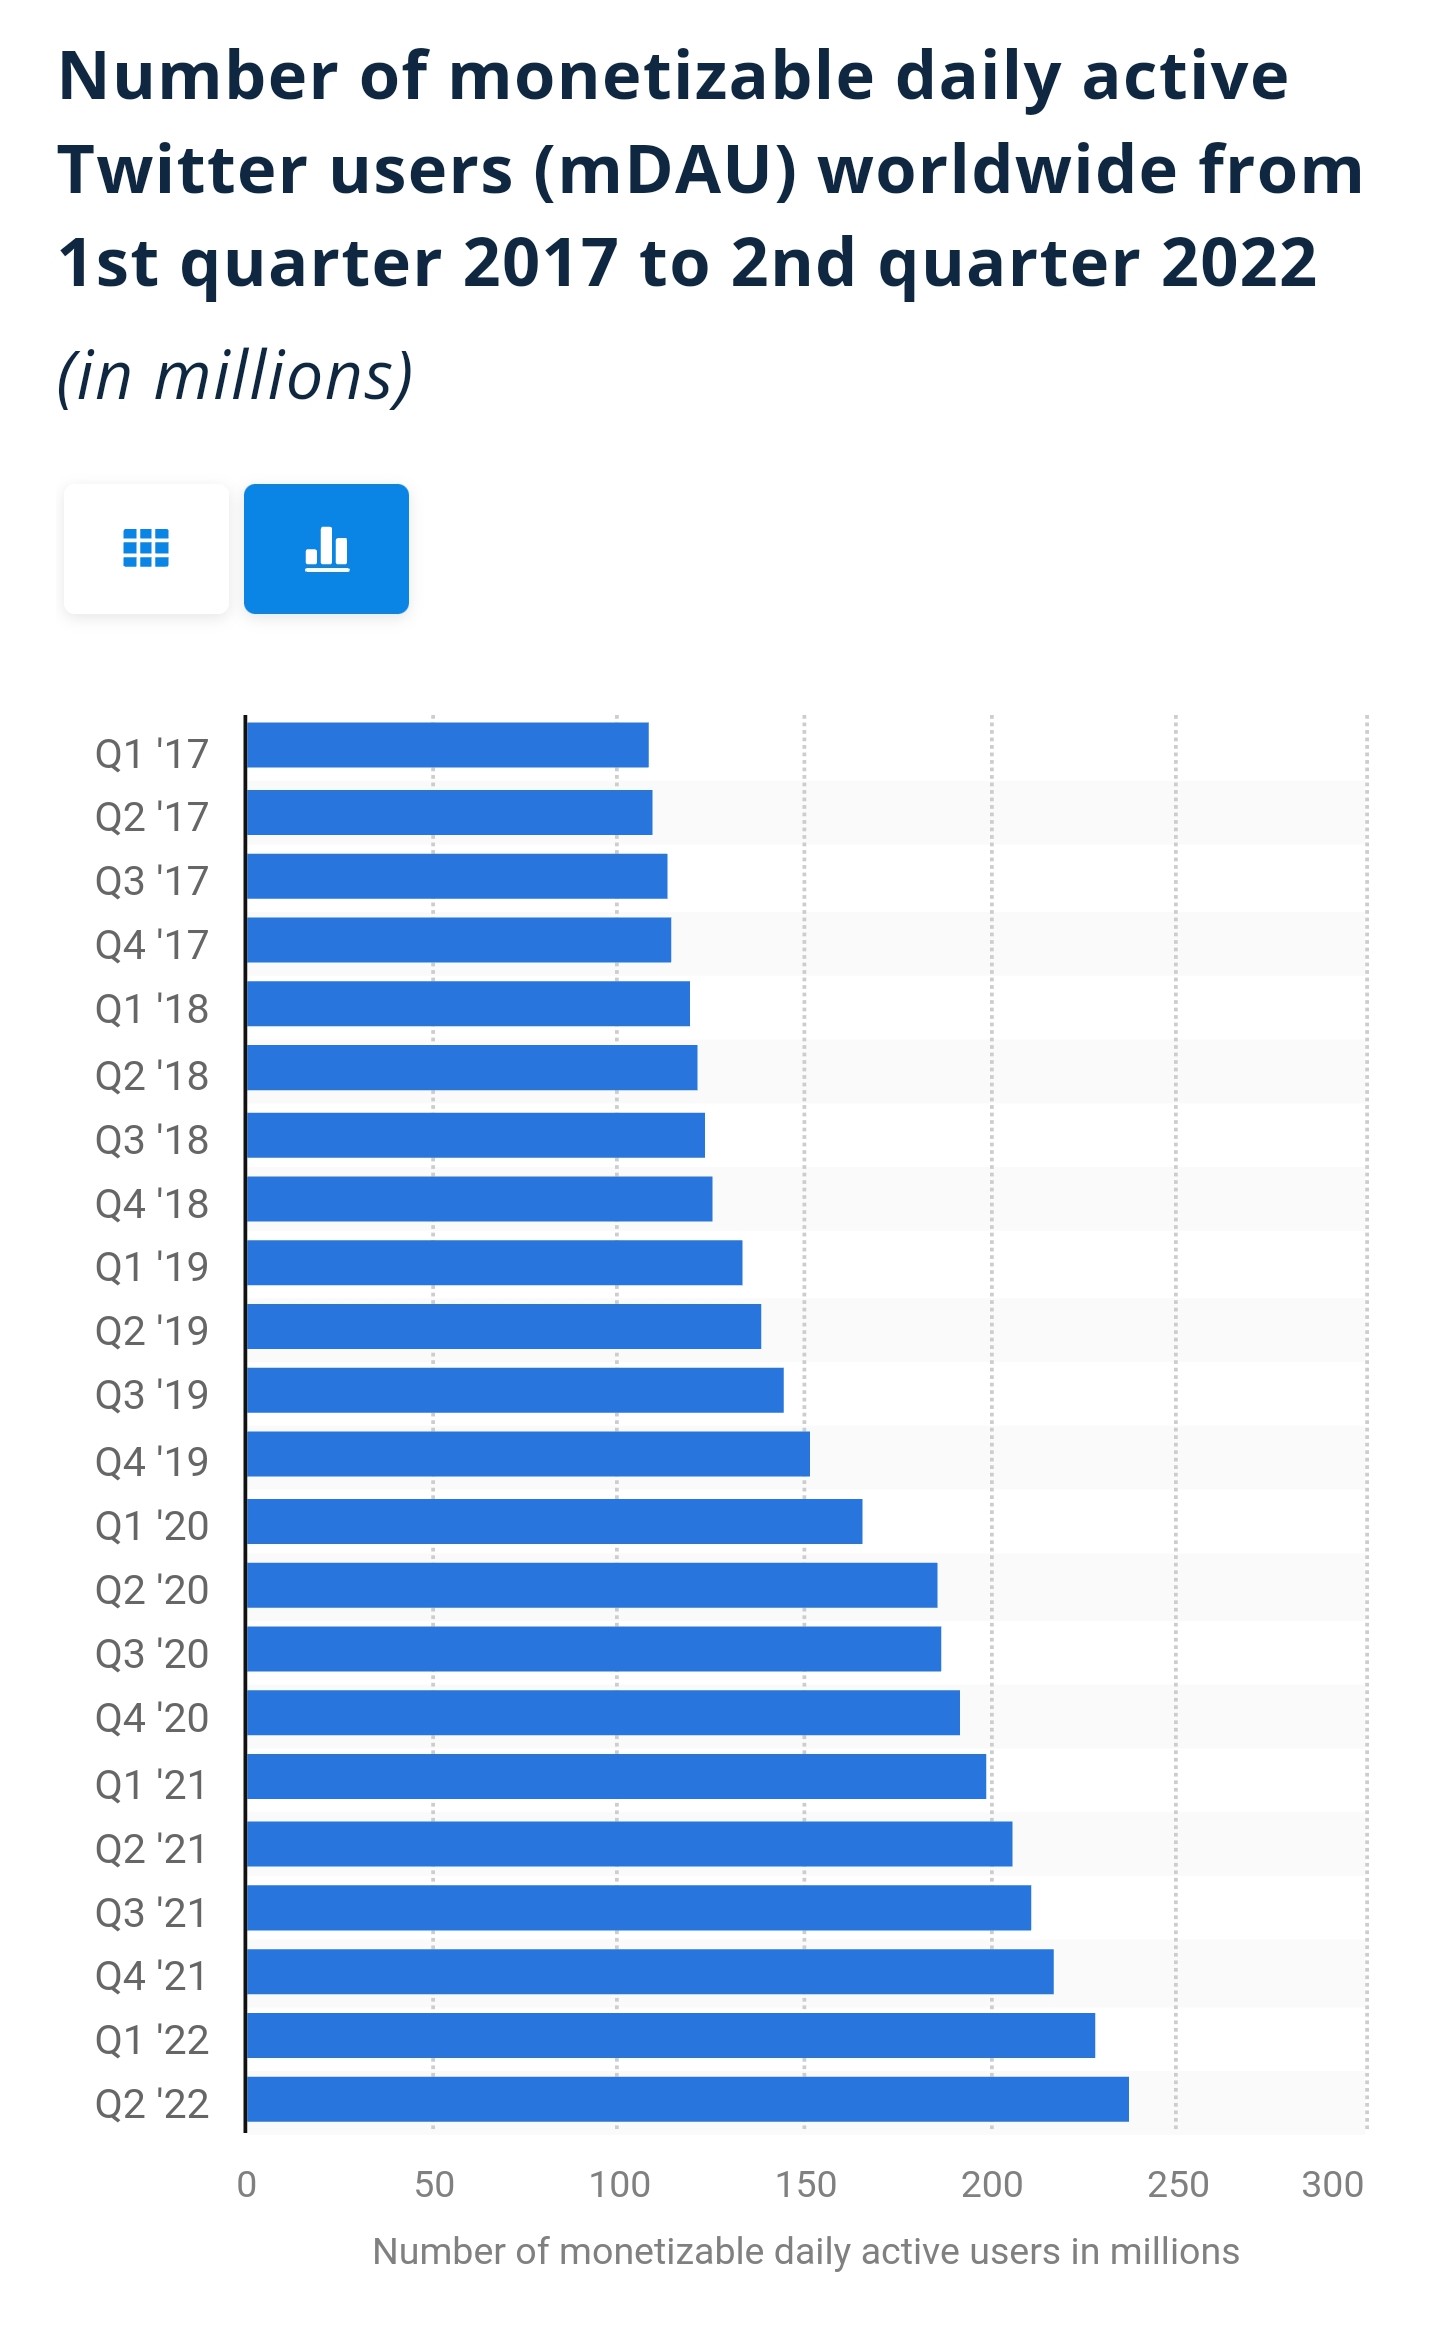Screen dimensions: 1440x2326
Task: Click the Q1 '17 bar
Action: [x=447, y=745]
